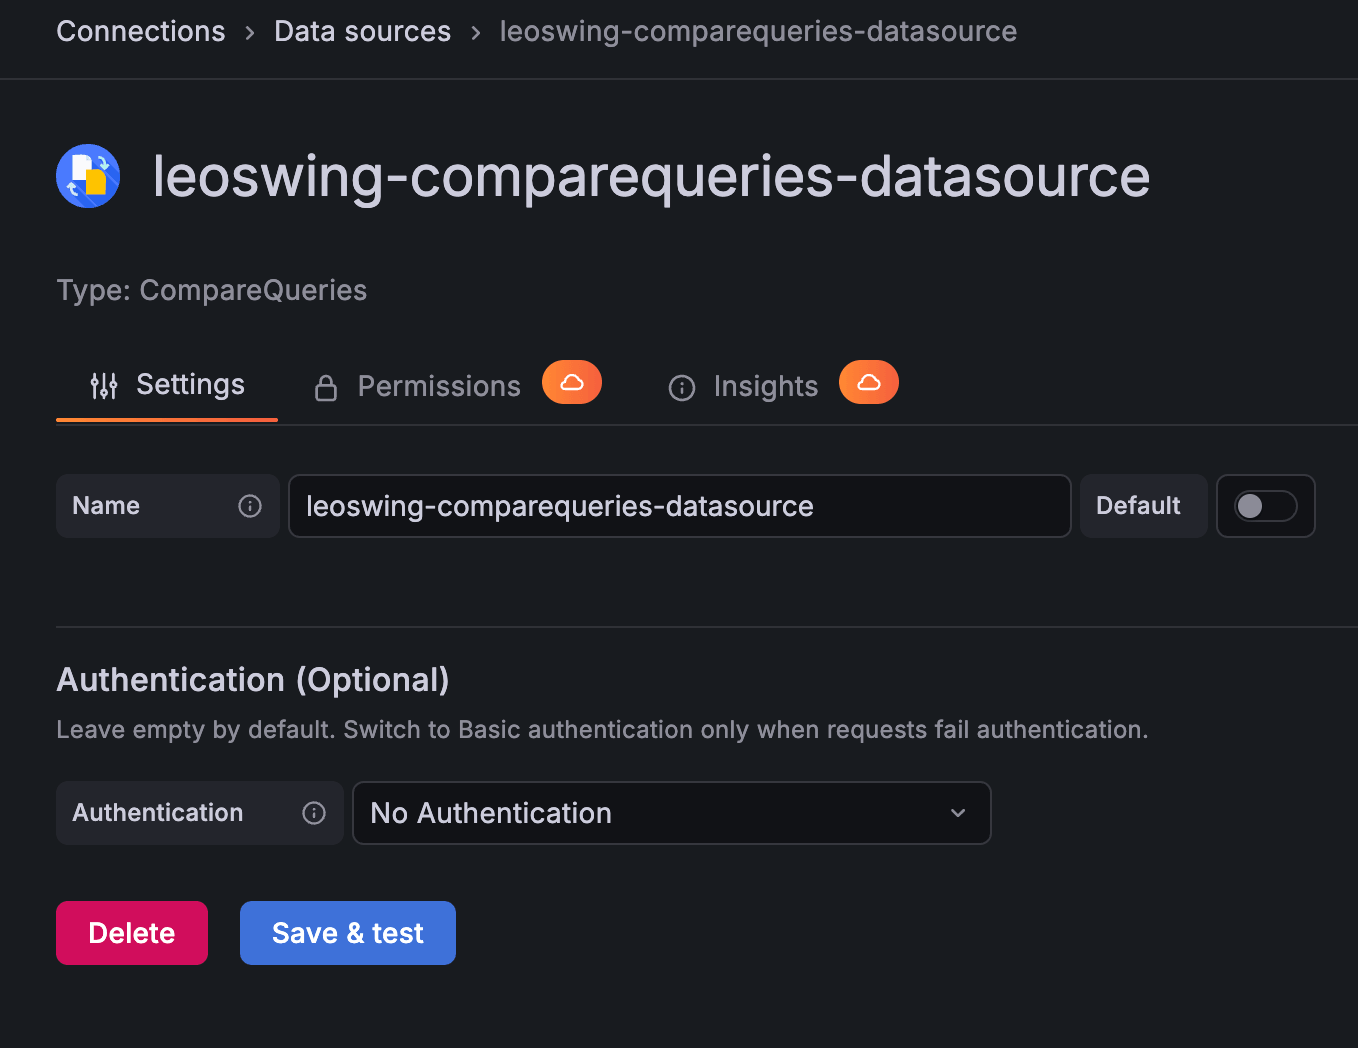
Task: Click the 'Leave empty by default' description
Action: tap(602, 730)
